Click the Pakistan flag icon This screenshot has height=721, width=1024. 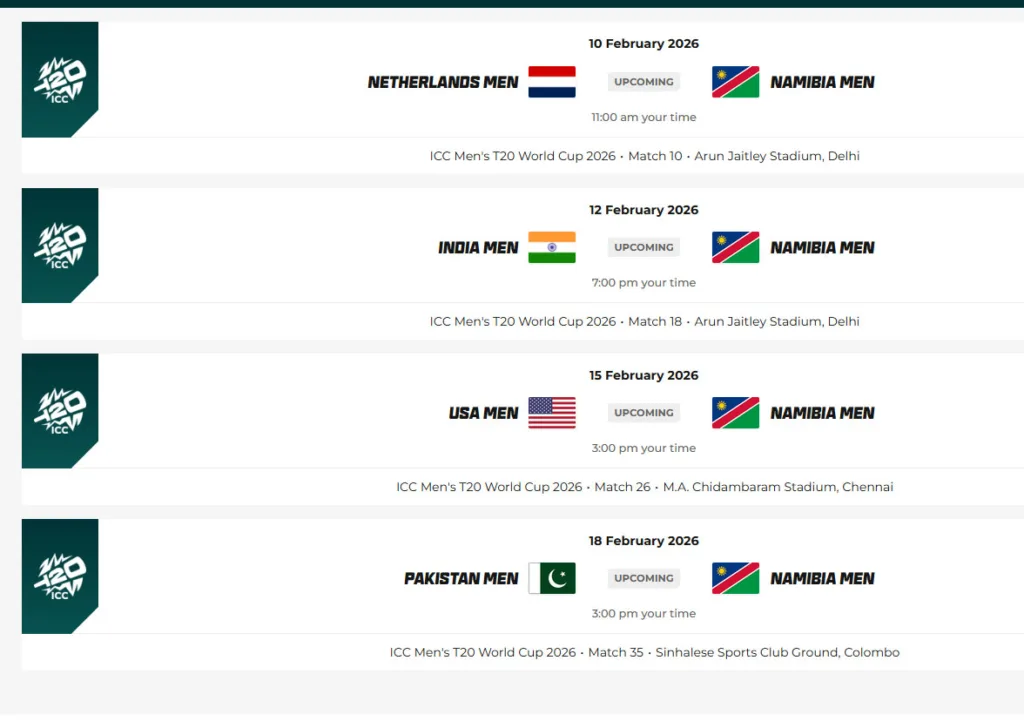[x=552, y=578]
